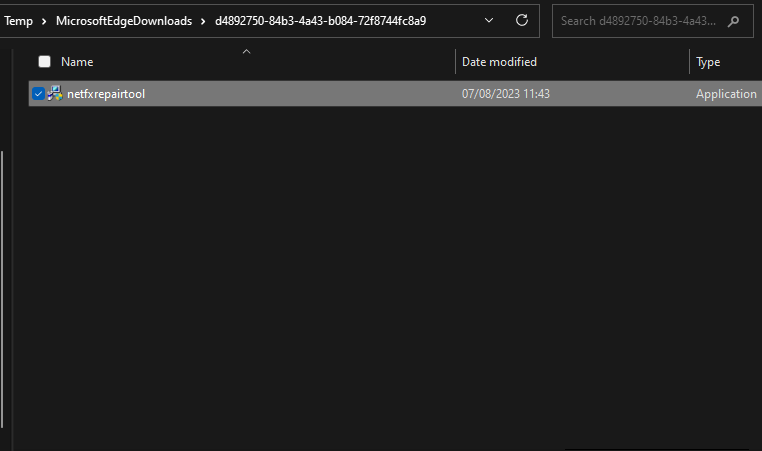This screenshot has height=451, width=762.
Task: Click the Application type cell
Action: point(726,94)
